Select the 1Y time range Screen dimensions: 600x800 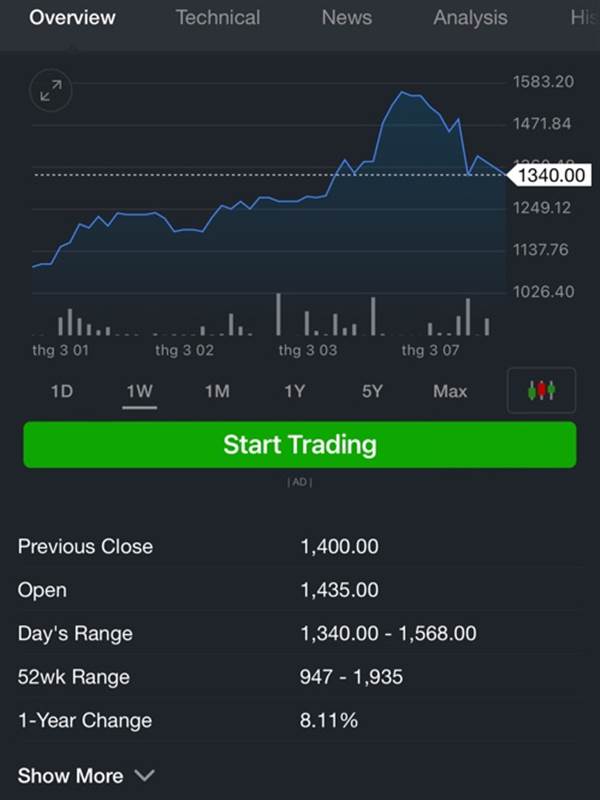click(x=294, y=391)
